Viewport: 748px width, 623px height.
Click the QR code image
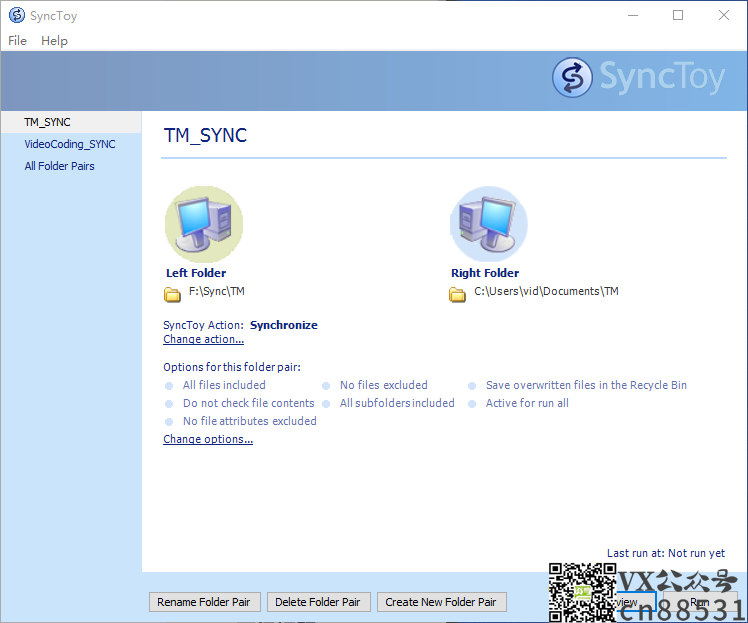(580, 590)
